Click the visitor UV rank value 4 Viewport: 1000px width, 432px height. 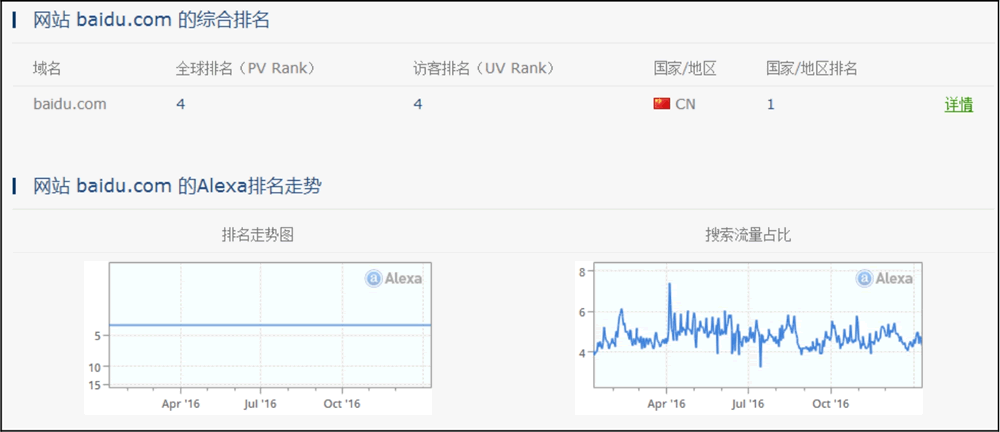(x=418, y=104)
